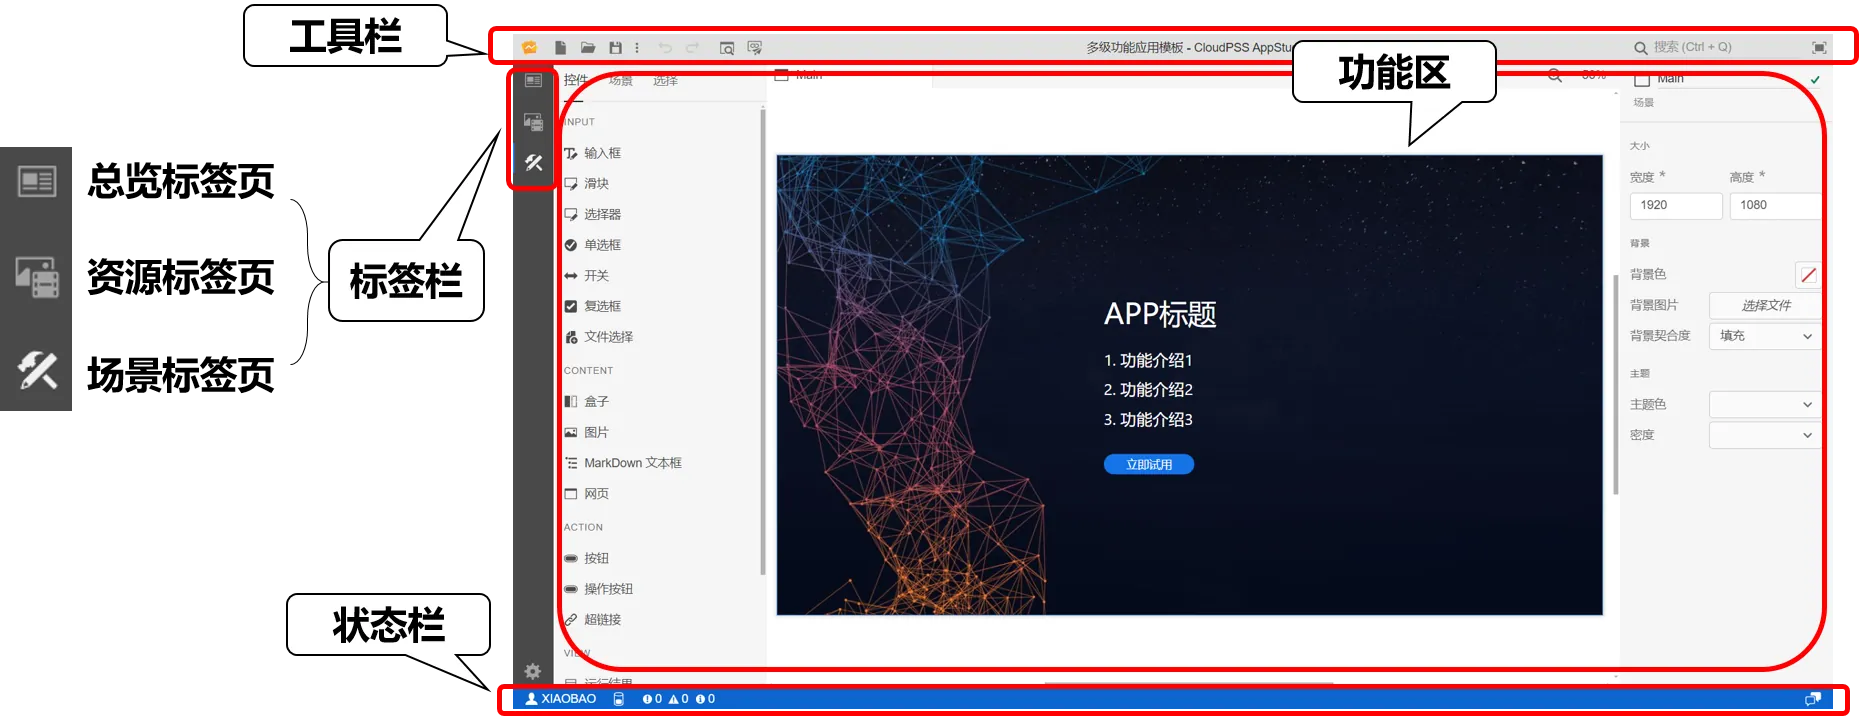
Task: Open the toolbar's more options menu
Action: pyautogui.click(x=637, y=47)
